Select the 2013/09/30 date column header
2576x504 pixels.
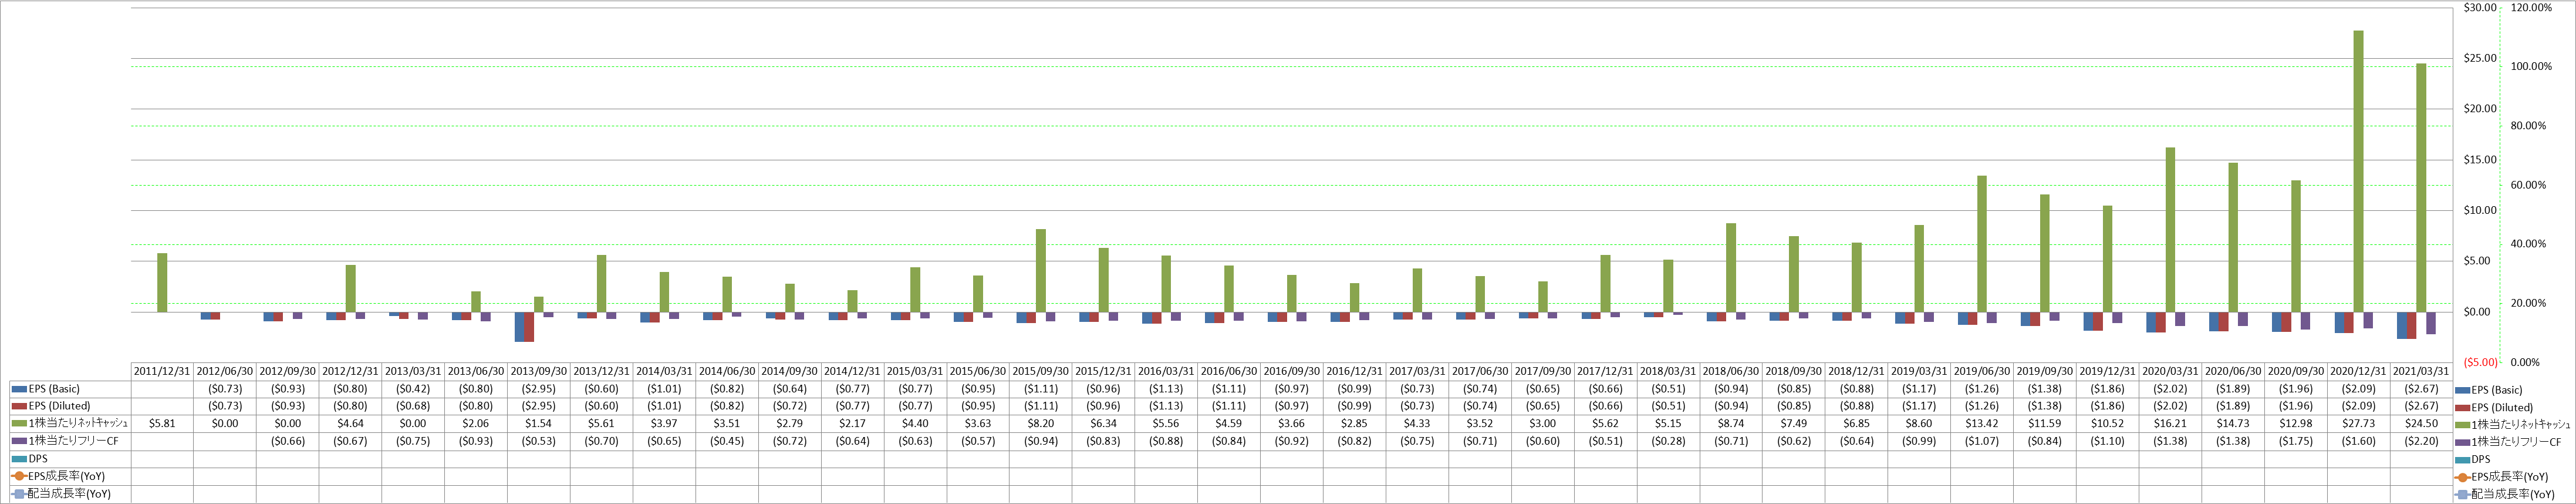click(x=538, y=371)
